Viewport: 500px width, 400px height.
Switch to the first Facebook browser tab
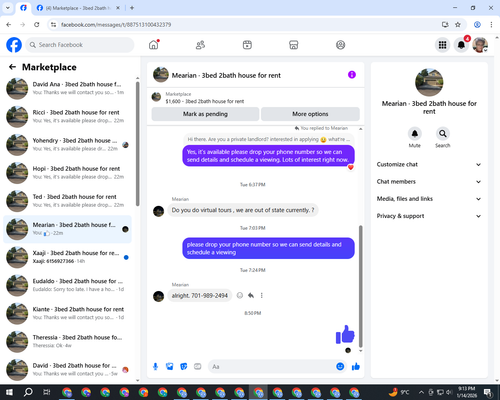(x=23, y=8)
